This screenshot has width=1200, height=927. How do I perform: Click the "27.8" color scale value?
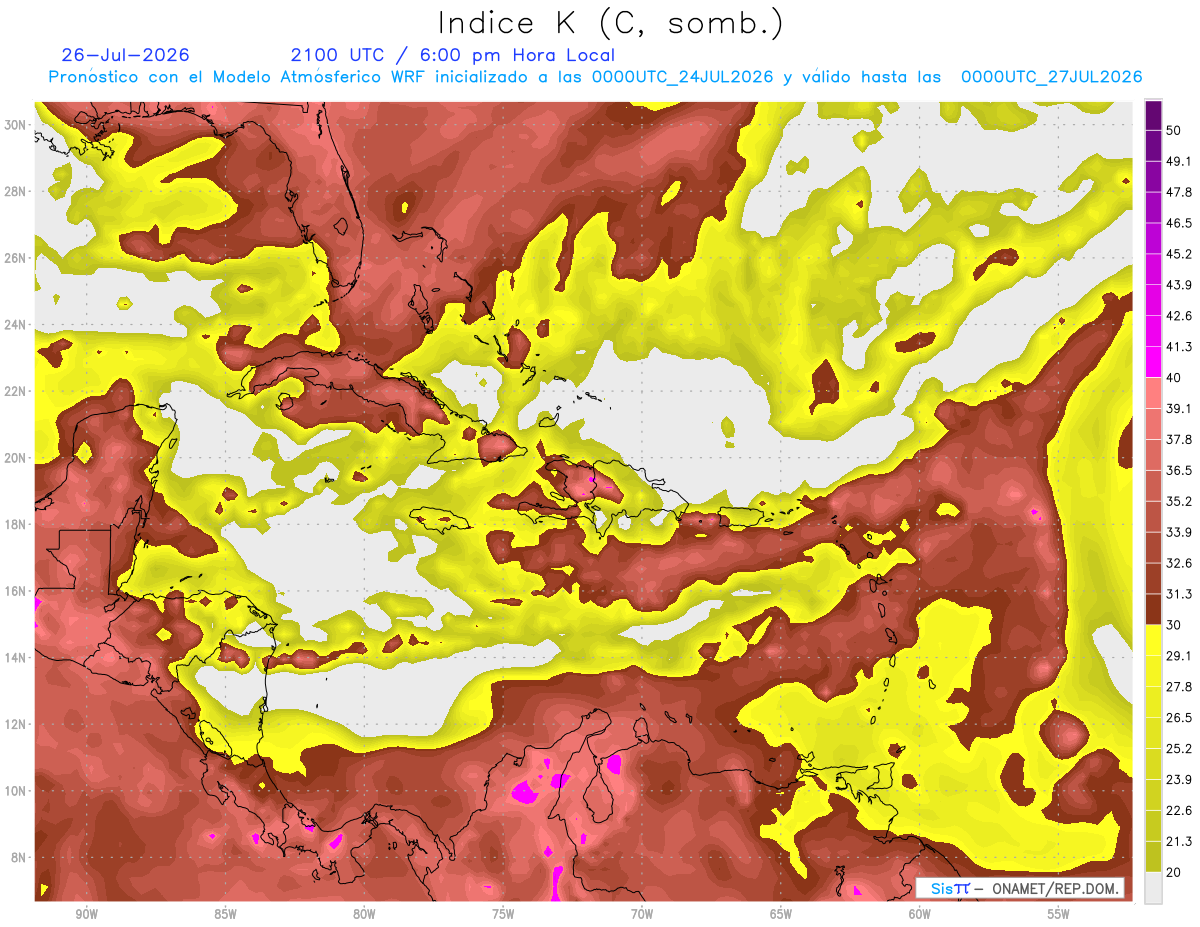coord(1179,687)
